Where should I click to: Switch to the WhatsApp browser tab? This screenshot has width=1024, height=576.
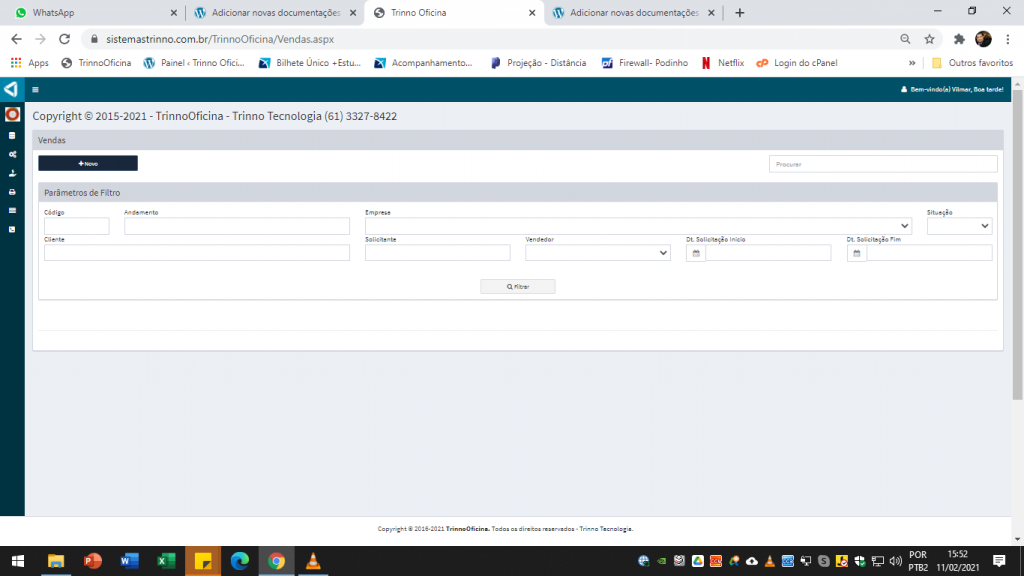point(92,13)
